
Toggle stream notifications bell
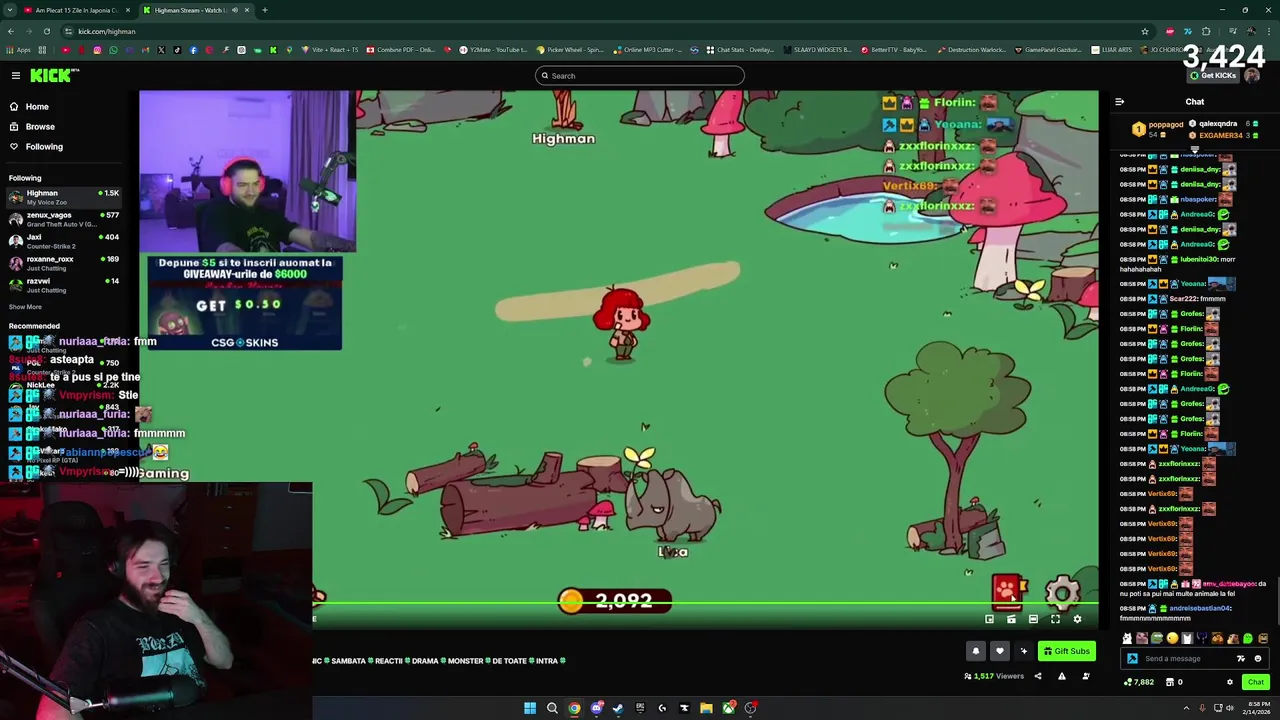click(976, 652)
